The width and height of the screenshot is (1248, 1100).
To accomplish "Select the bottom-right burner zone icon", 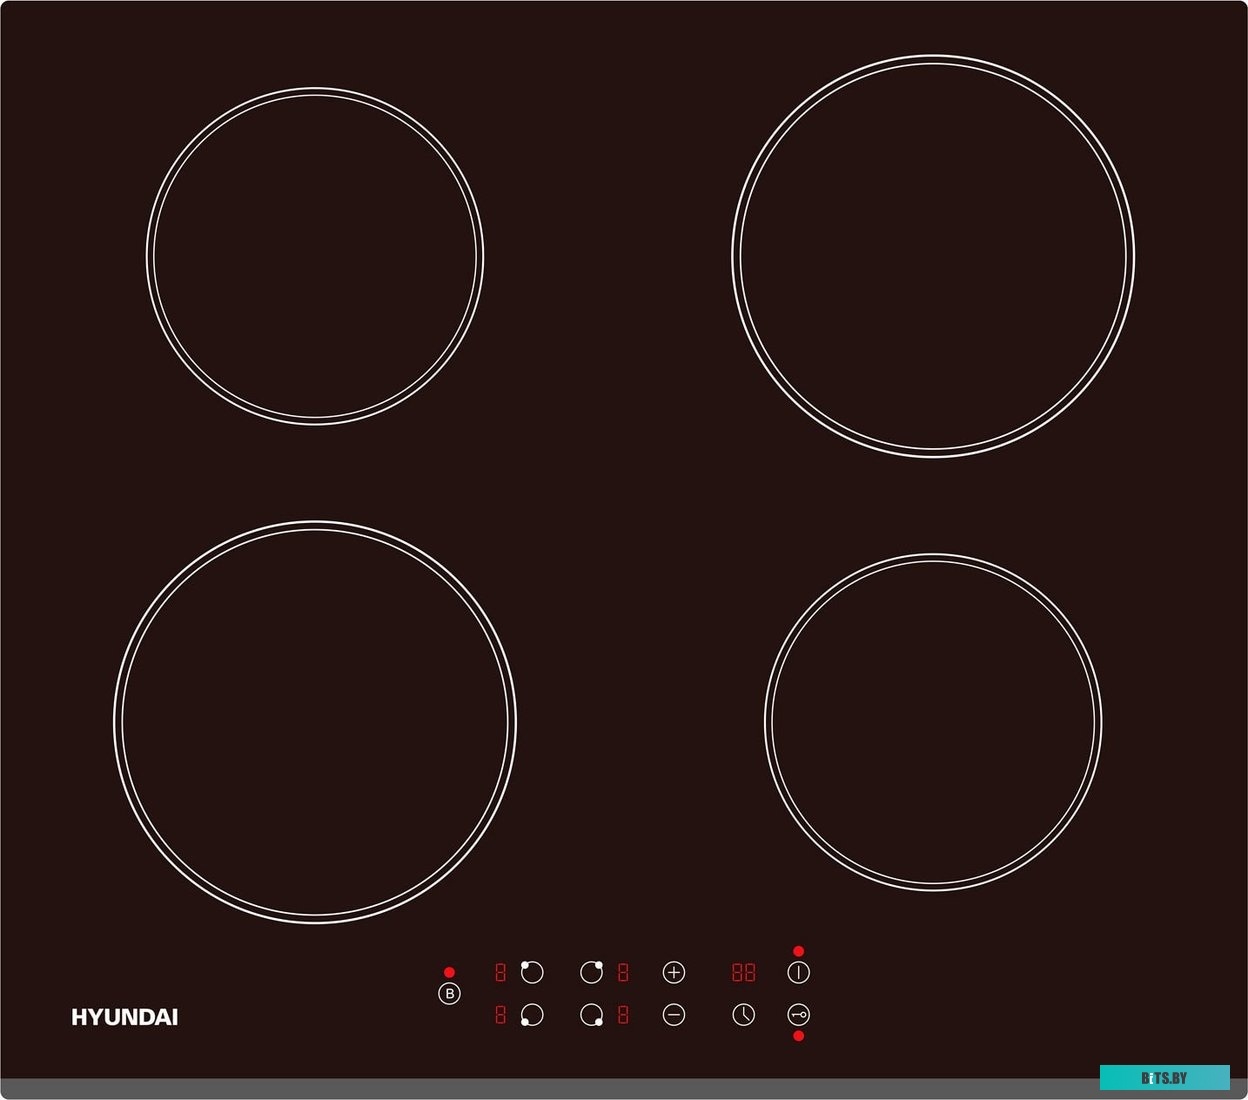I will point(592,1015).
